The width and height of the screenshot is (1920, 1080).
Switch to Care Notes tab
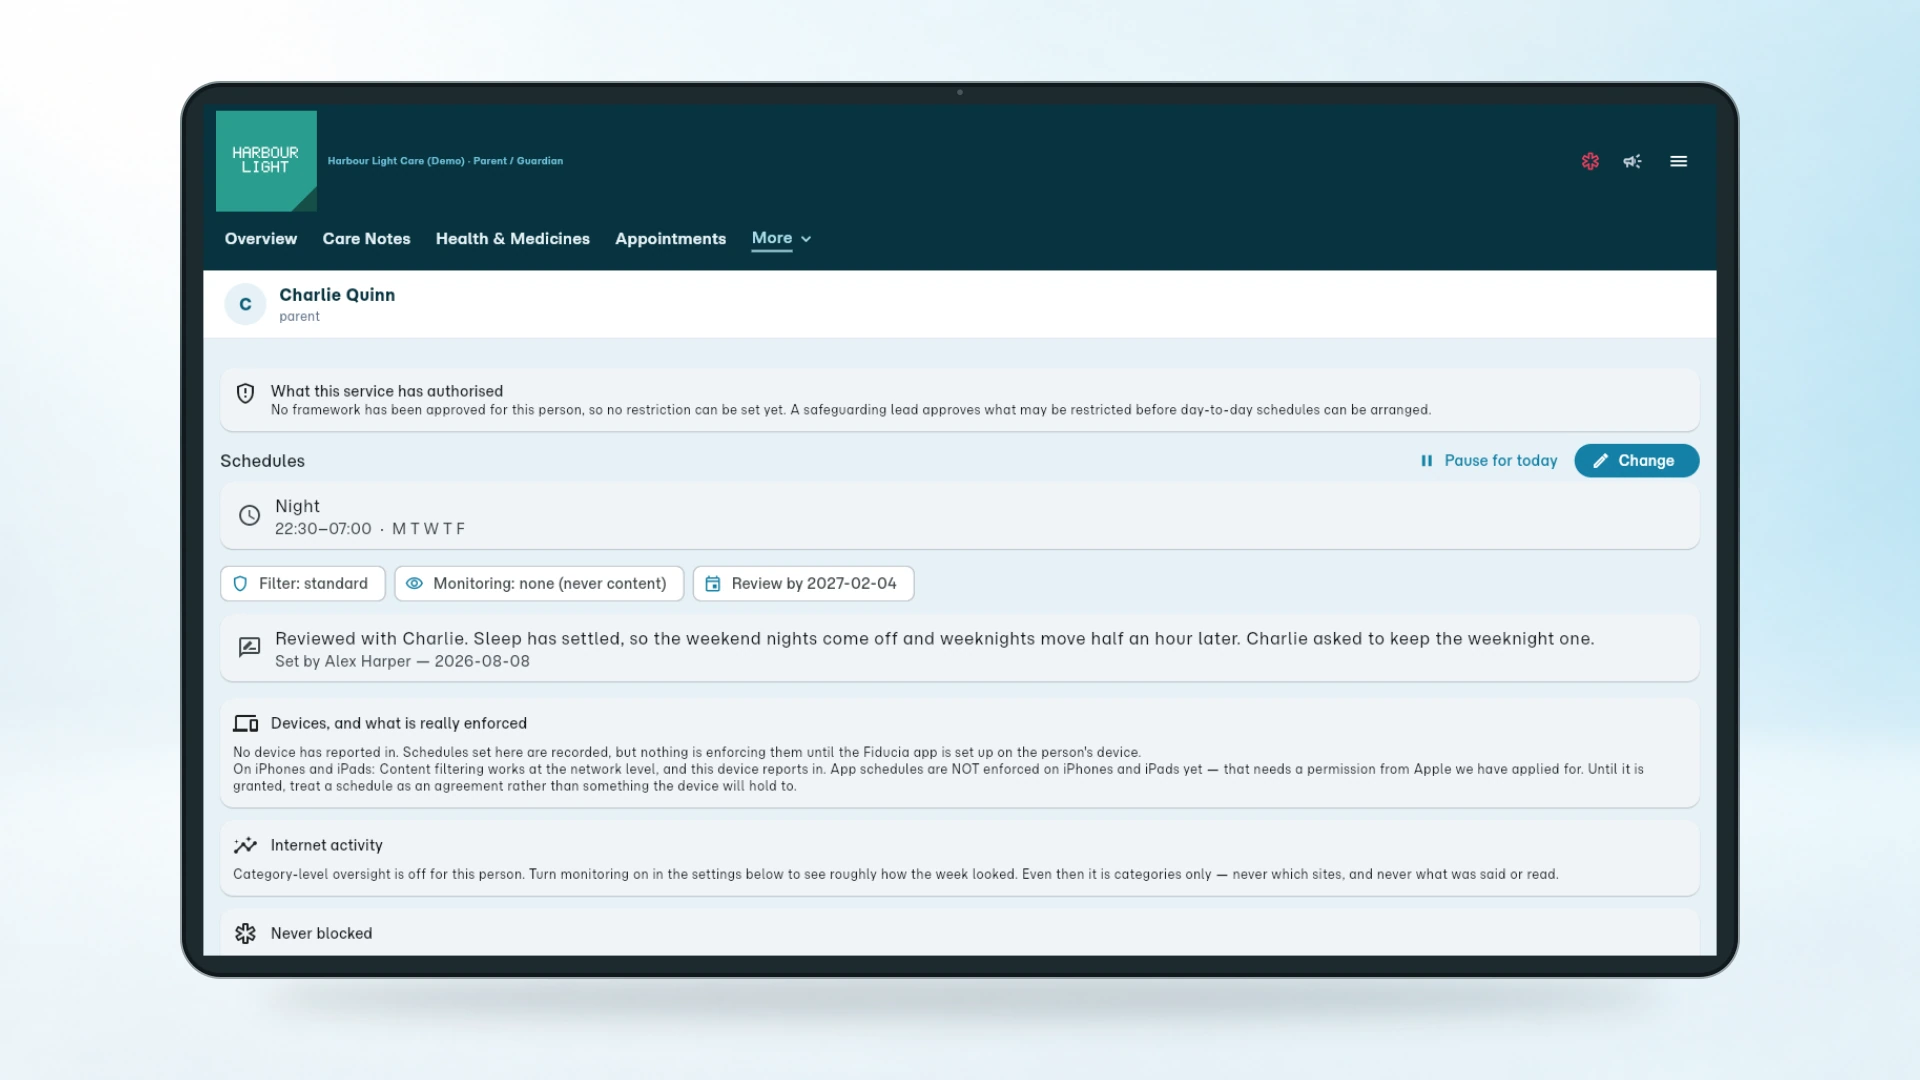[366, 239]
